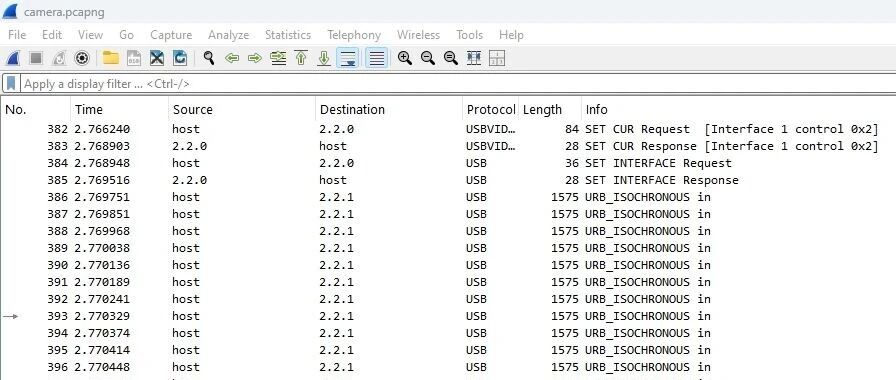Open the Capture menu
Viewport: 896px width, 380px height.
(171, 35)
